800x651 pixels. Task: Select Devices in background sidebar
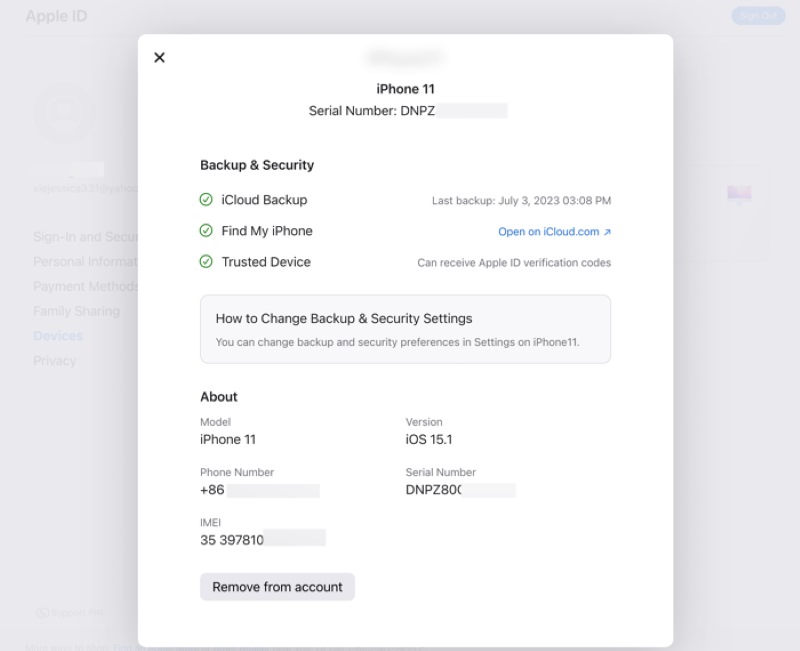58,336
